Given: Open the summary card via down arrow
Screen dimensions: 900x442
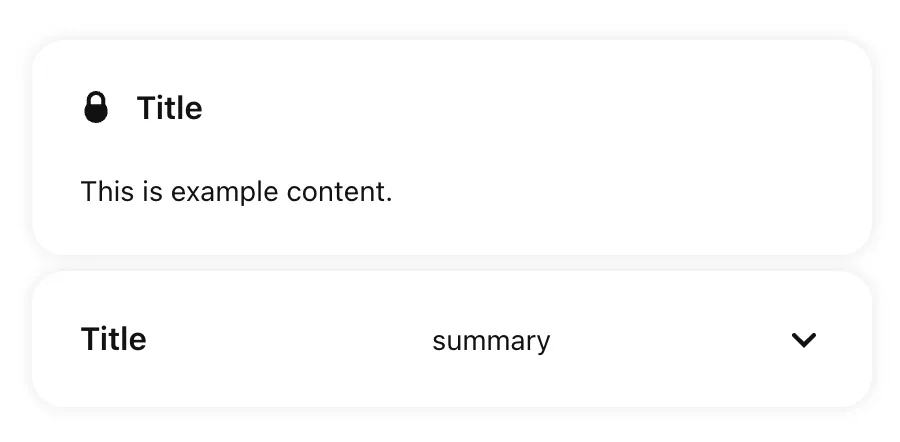Looking at the screenshot, I should [x=803, y=340].
